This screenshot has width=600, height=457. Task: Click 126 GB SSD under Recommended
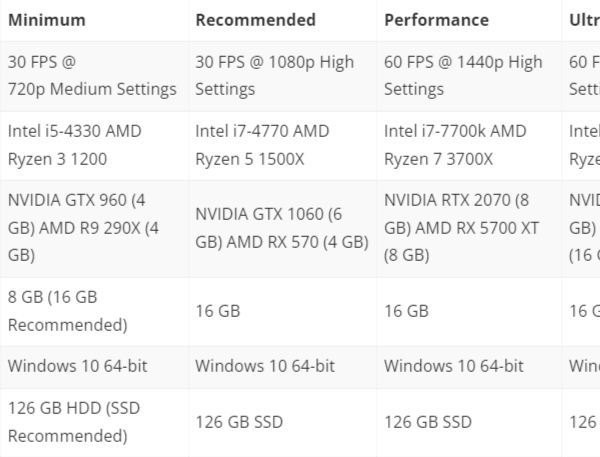point(282,422)
